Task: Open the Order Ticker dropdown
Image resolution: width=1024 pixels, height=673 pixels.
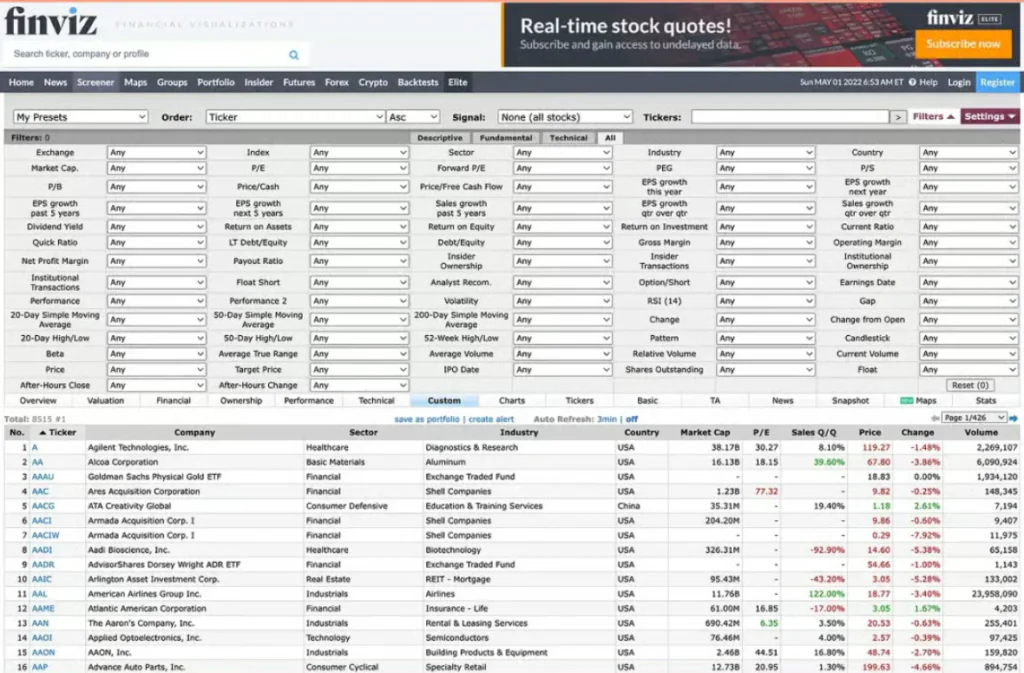Action: [295, 117]
